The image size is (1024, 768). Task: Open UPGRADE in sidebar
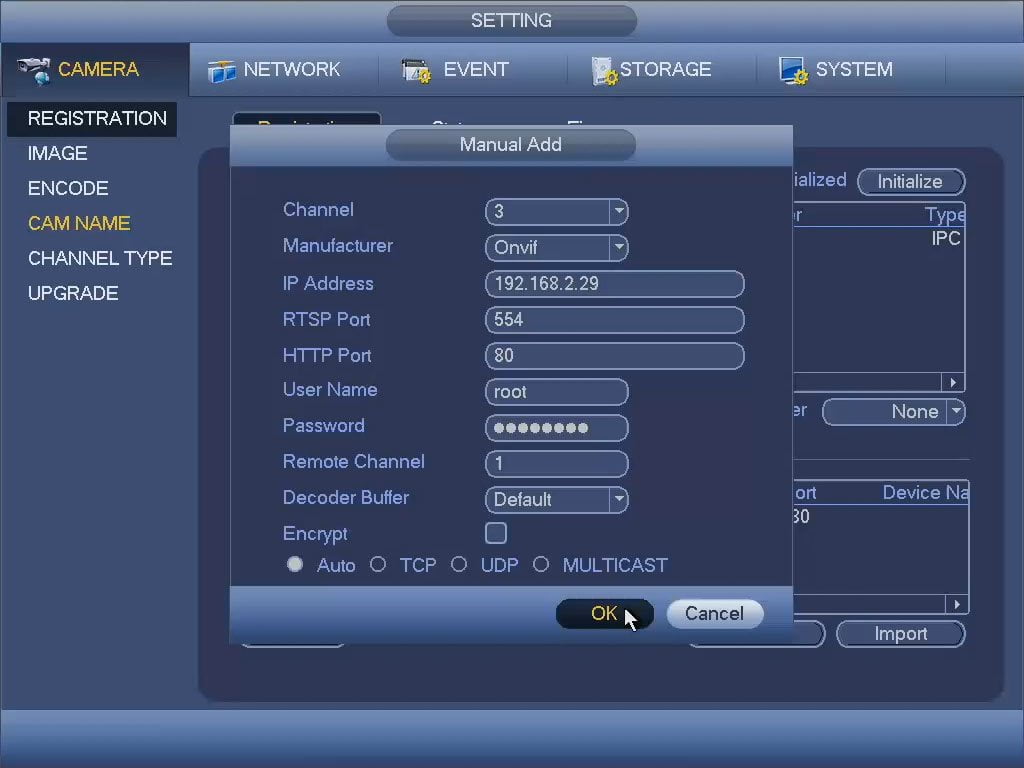[73, 293]
